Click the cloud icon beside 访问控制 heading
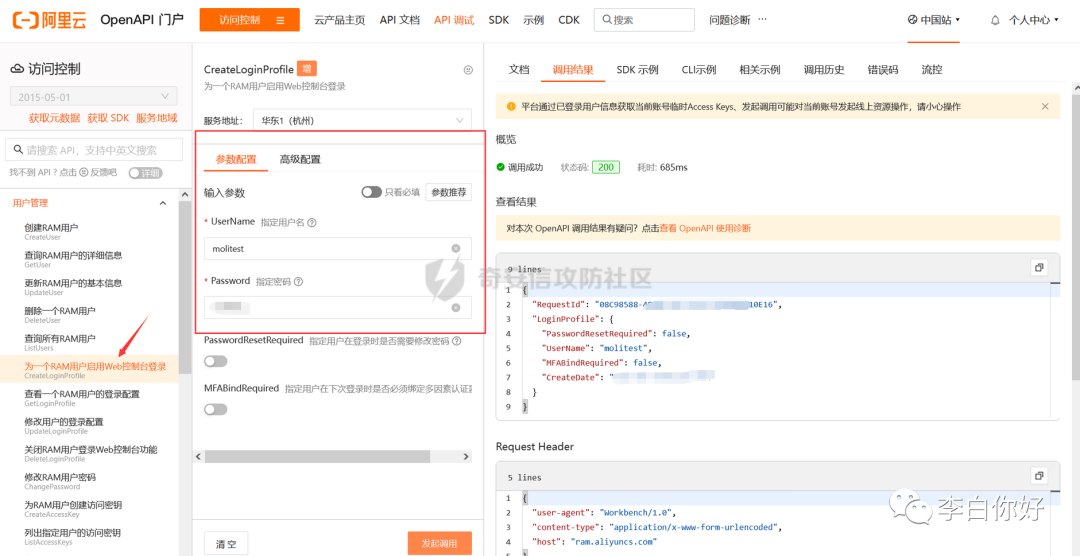 click(17, 69)
